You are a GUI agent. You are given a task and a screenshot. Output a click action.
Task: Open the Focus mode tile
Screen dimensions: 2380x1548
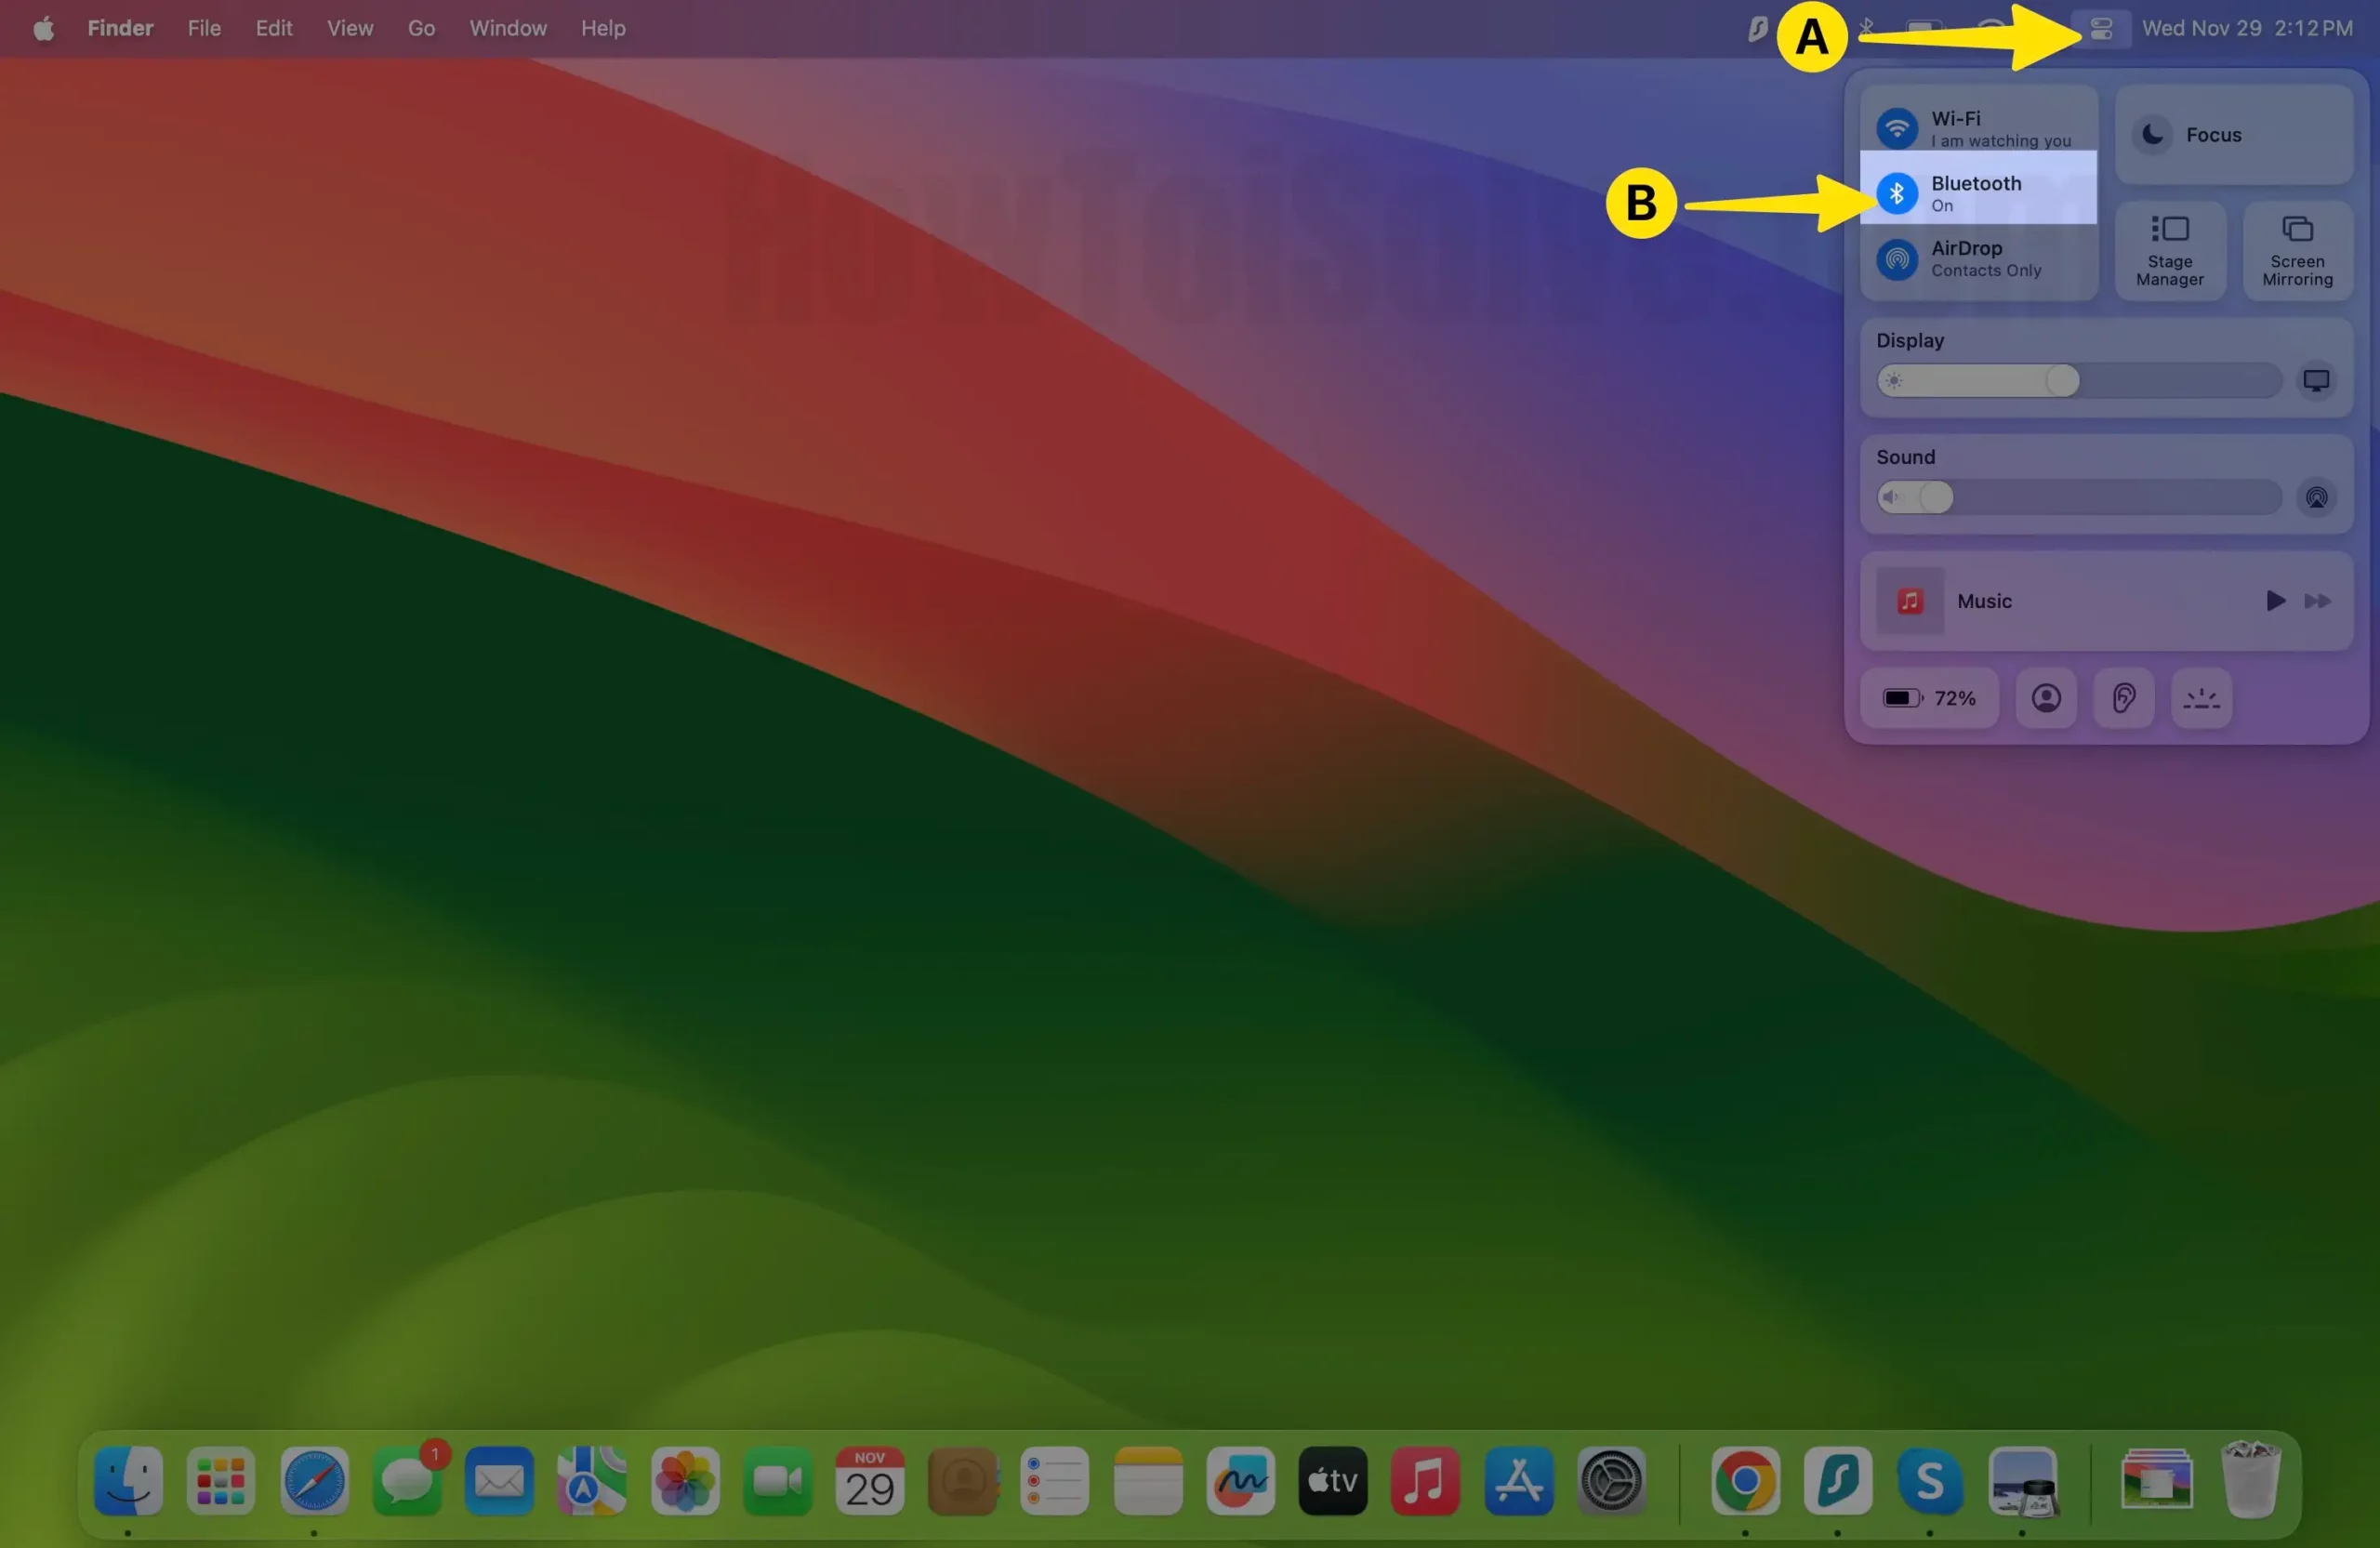pyautogui.click(x=2232, y=134)
